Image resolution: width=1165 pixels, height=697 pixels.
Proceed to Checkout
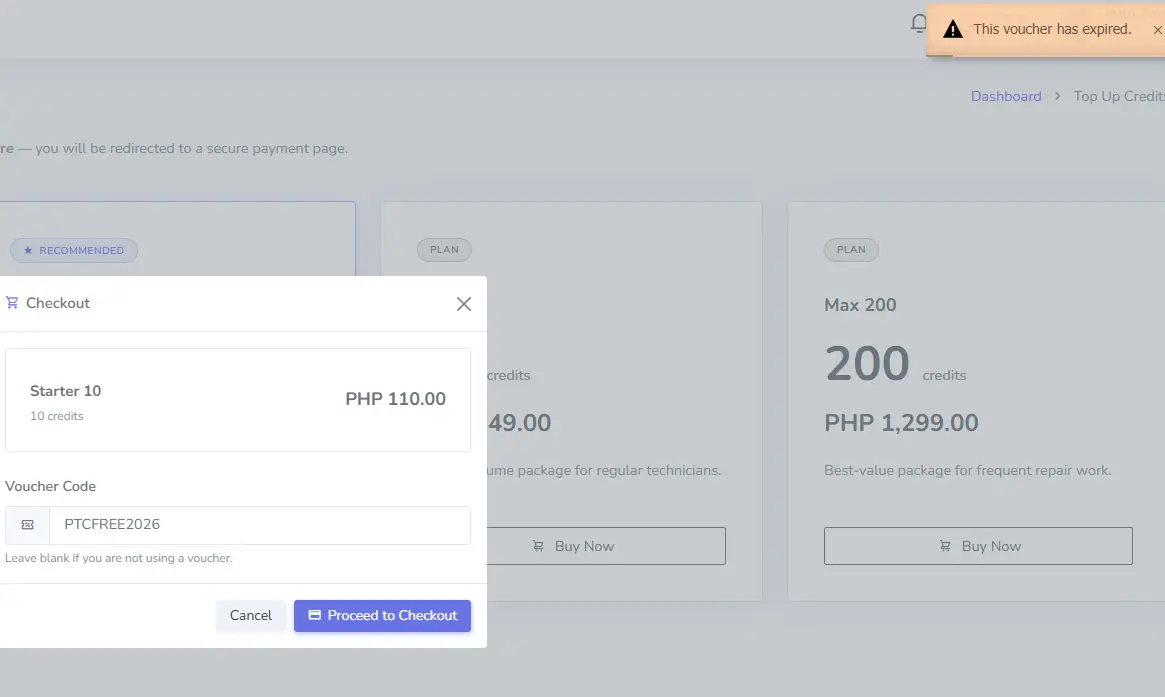[x=382, y=615]
